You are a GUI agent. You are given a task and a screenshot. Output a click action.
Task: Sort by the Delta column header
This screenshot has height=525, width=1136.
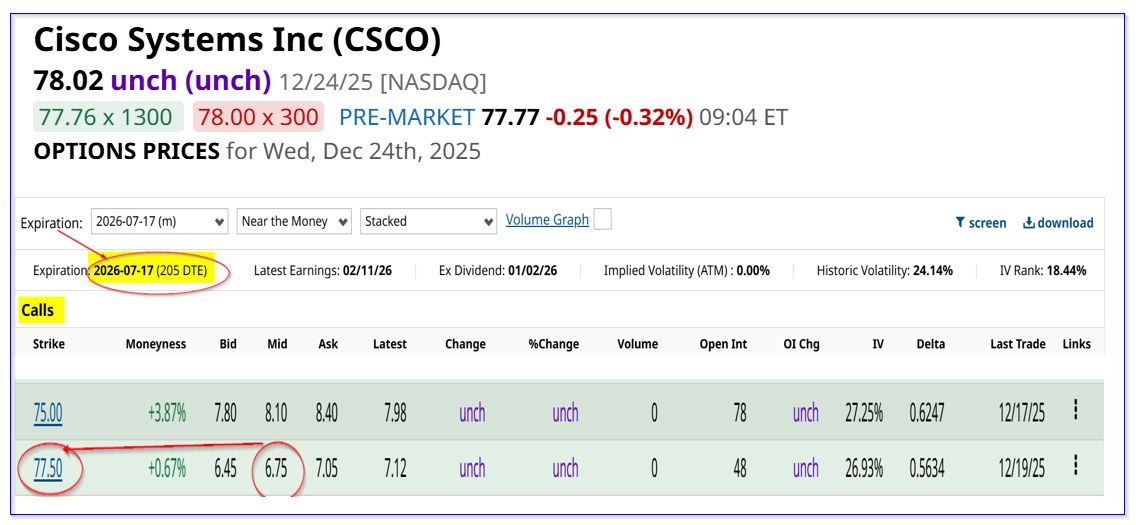point(930,344)
